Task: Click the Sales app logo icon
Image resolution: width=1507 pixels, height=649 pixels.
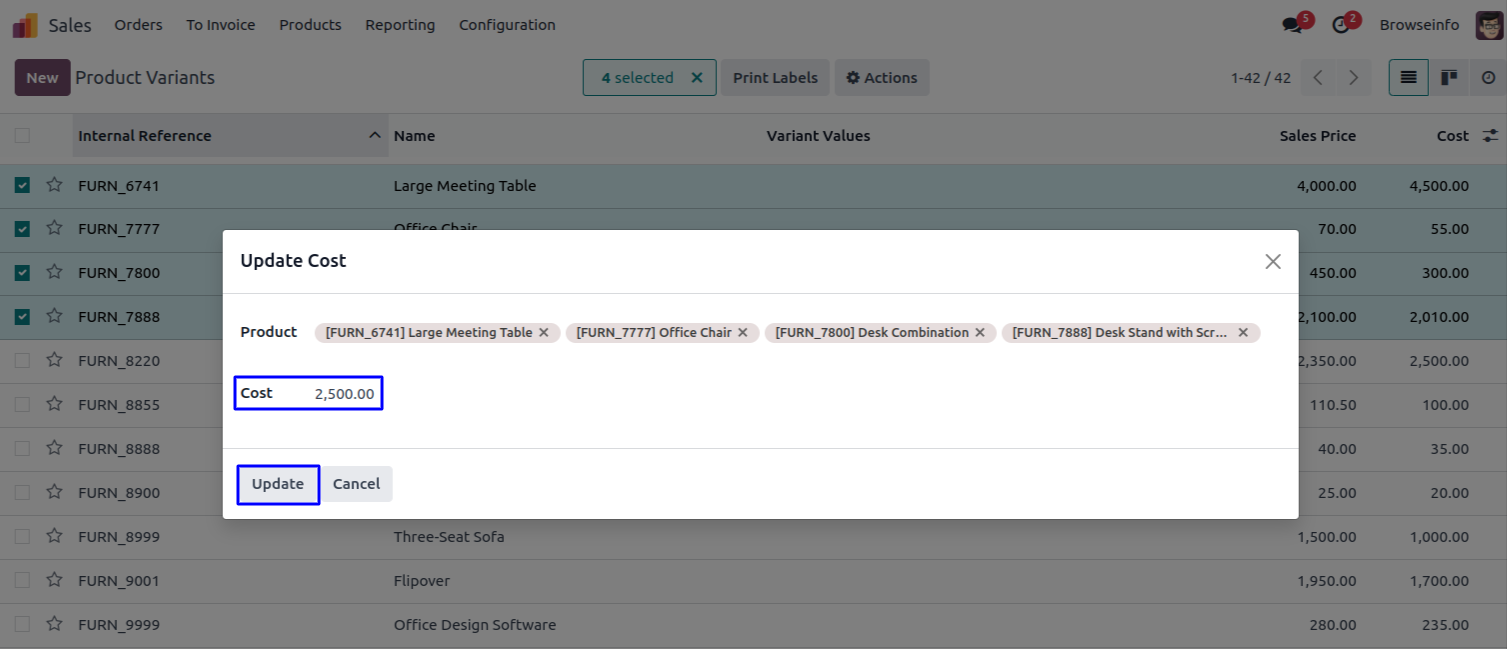Action: pos(25,25)
